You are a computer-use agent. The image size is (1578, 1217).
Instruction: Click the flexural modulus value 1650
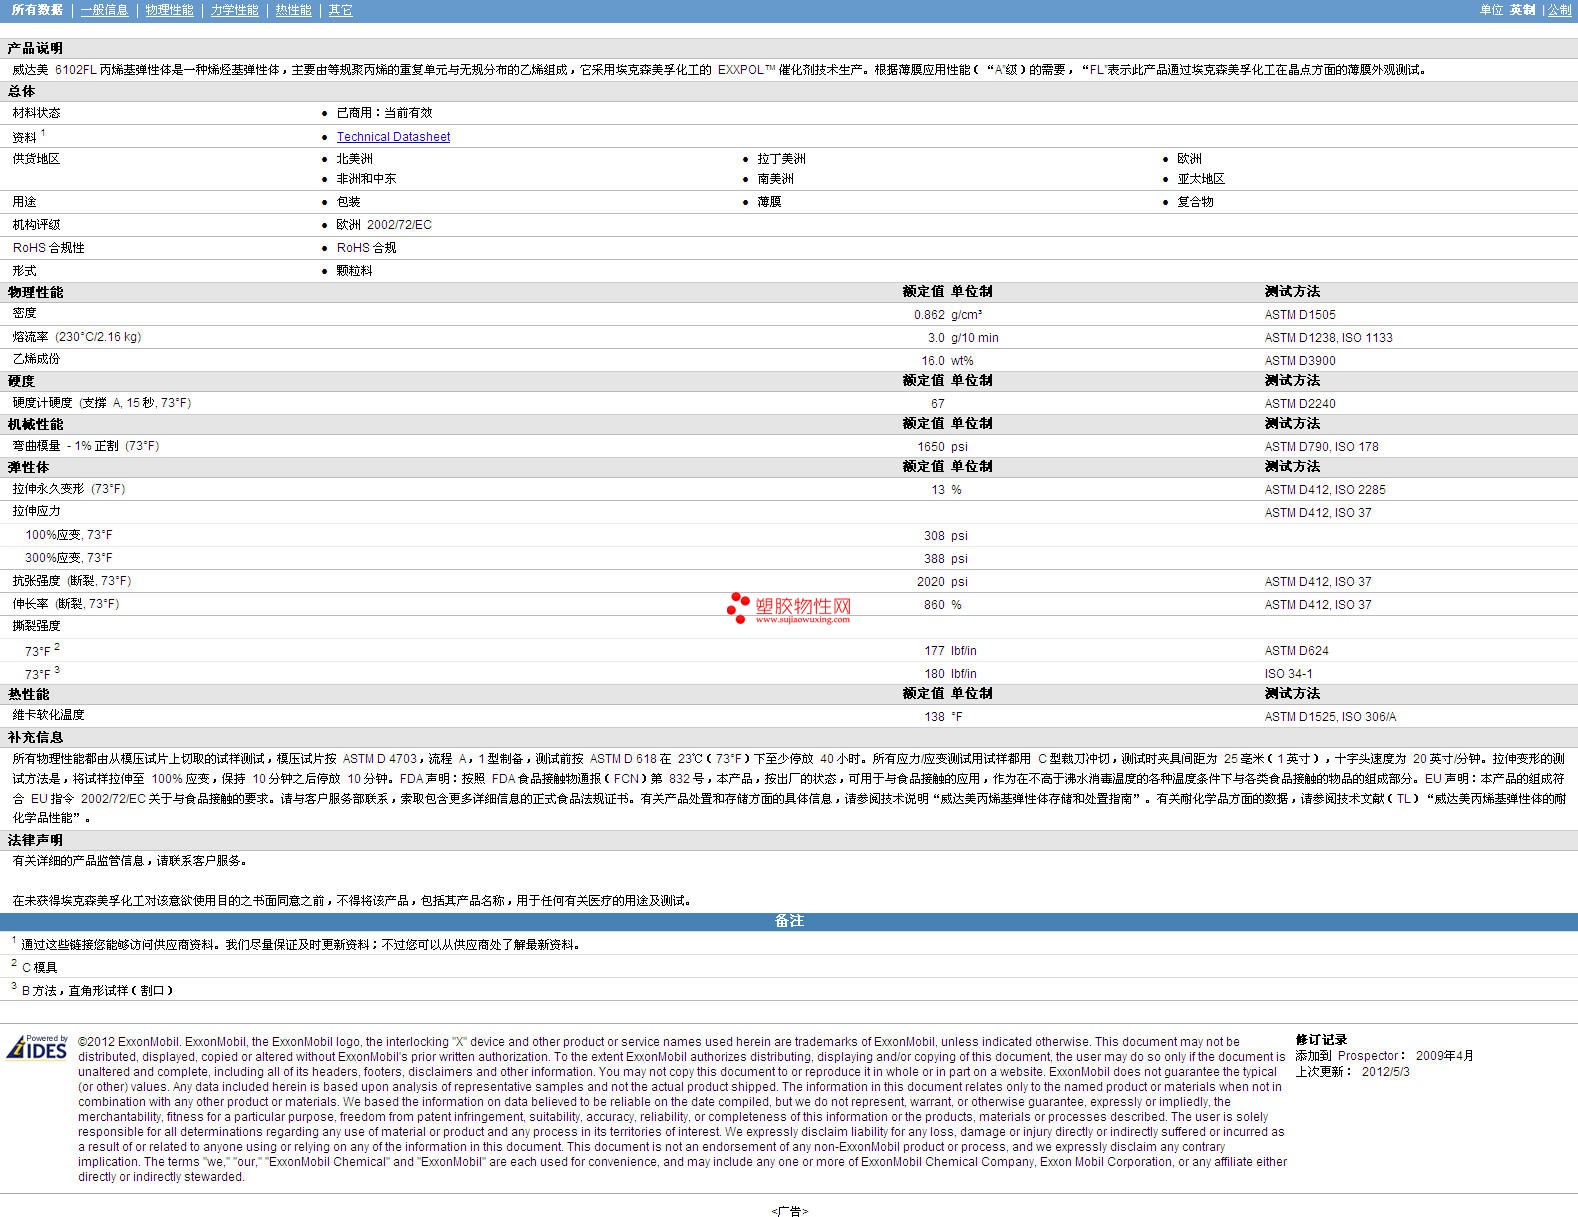tap(931, 447)
